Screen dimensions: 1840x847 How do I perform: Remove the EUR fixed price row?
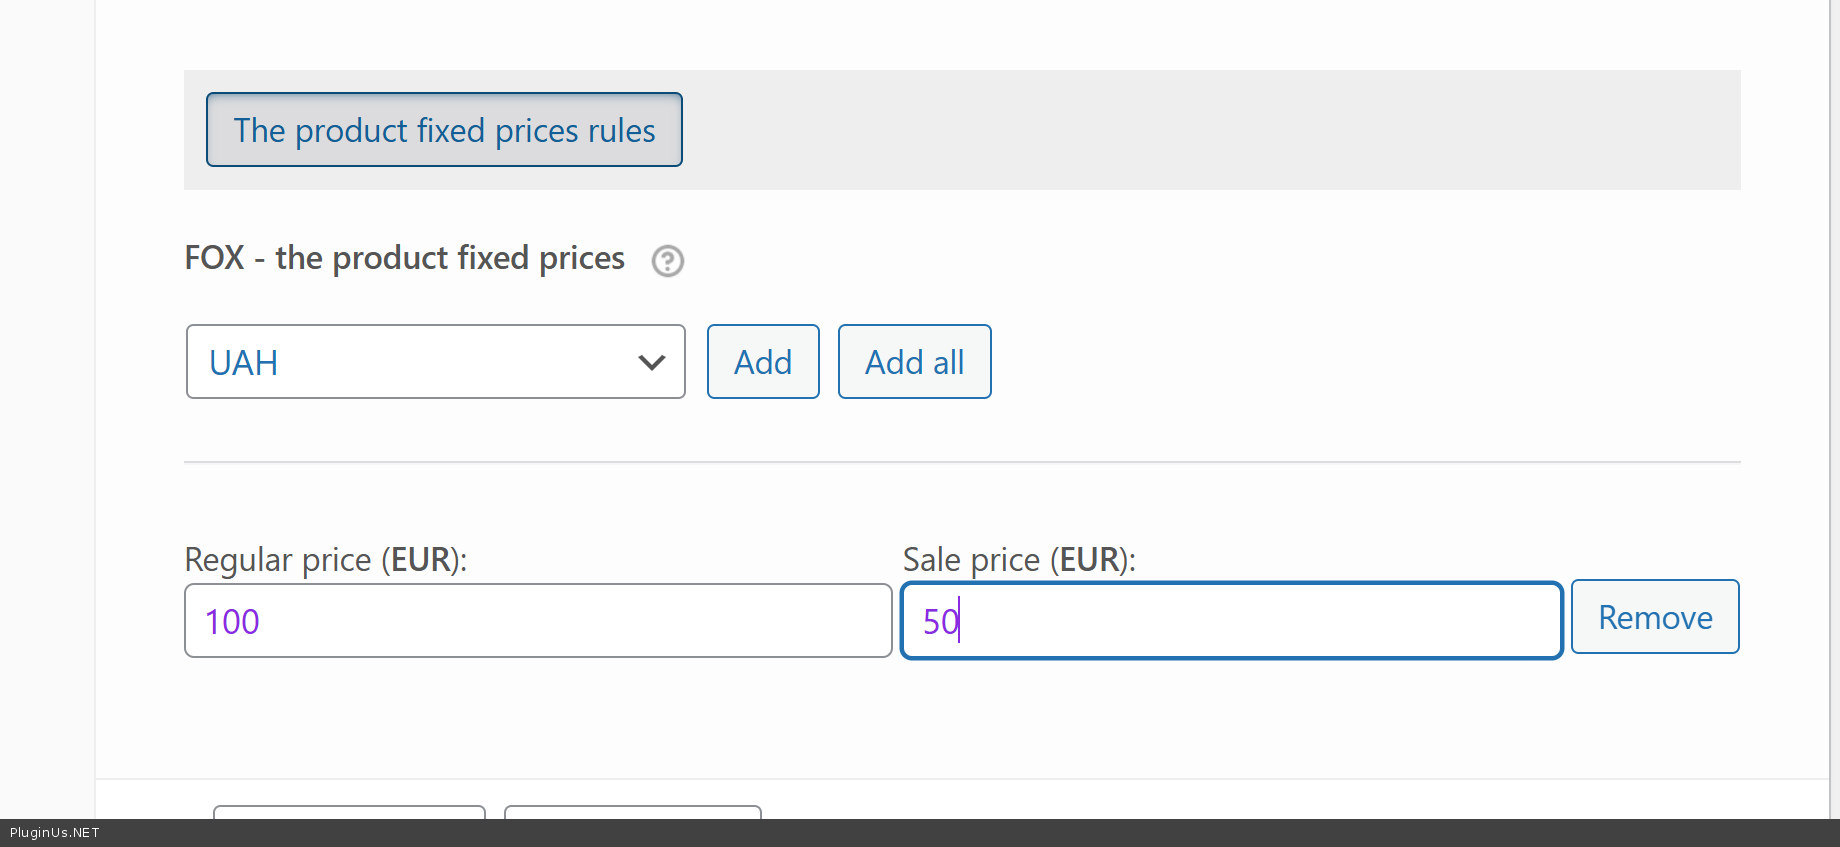click(1655, 617)
